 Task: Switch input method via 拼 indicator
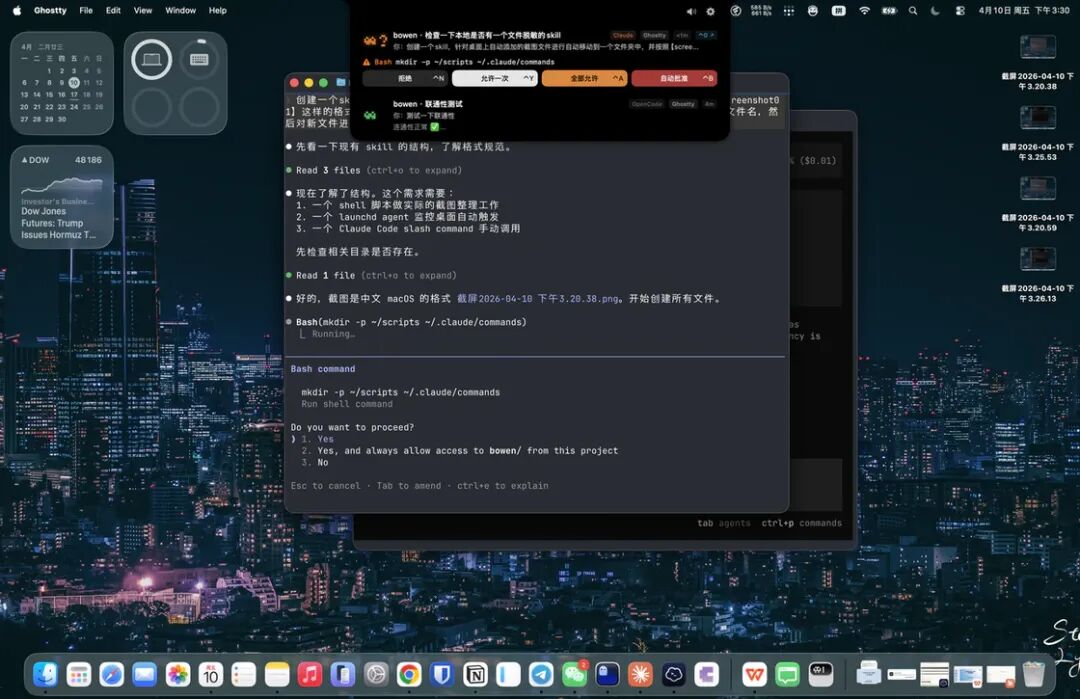point(838,10)
